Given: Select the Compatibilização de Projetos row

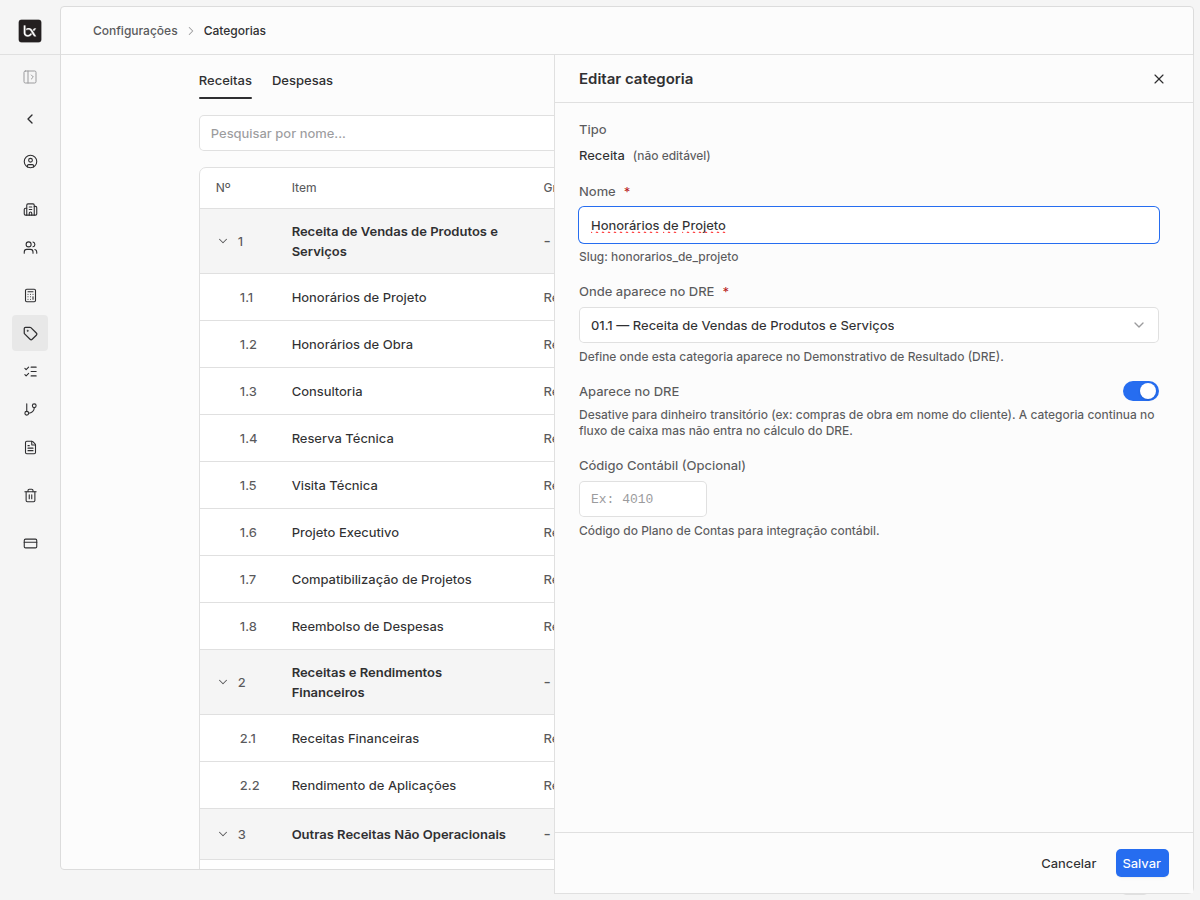Looking at the screenshot, I should [377, 579].
